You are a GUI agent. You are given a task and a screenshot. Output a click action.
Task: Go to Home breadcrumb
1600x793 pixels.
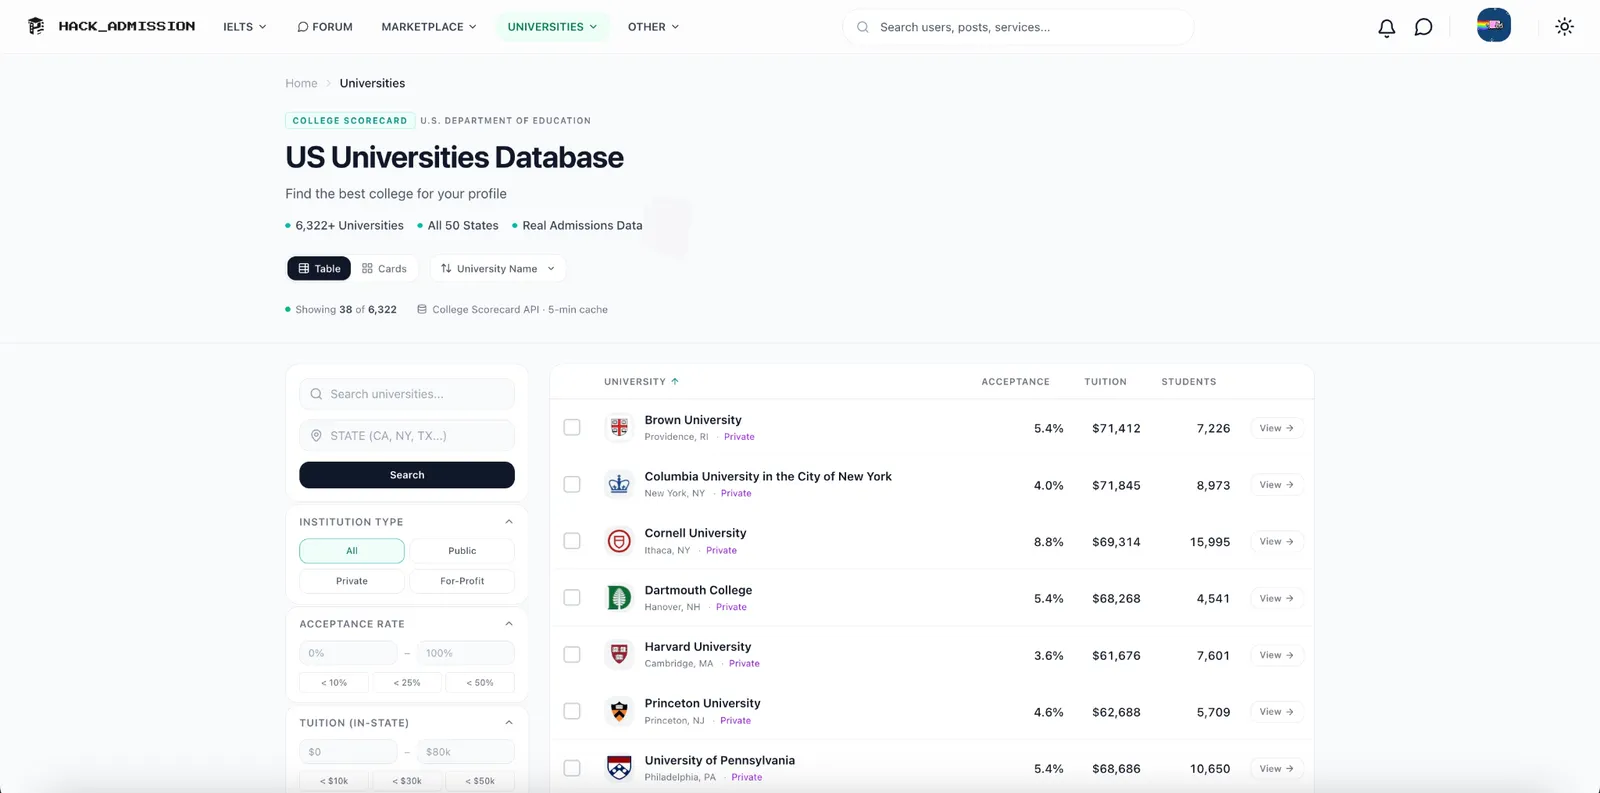pyautogui.click(x=301, y=83)
